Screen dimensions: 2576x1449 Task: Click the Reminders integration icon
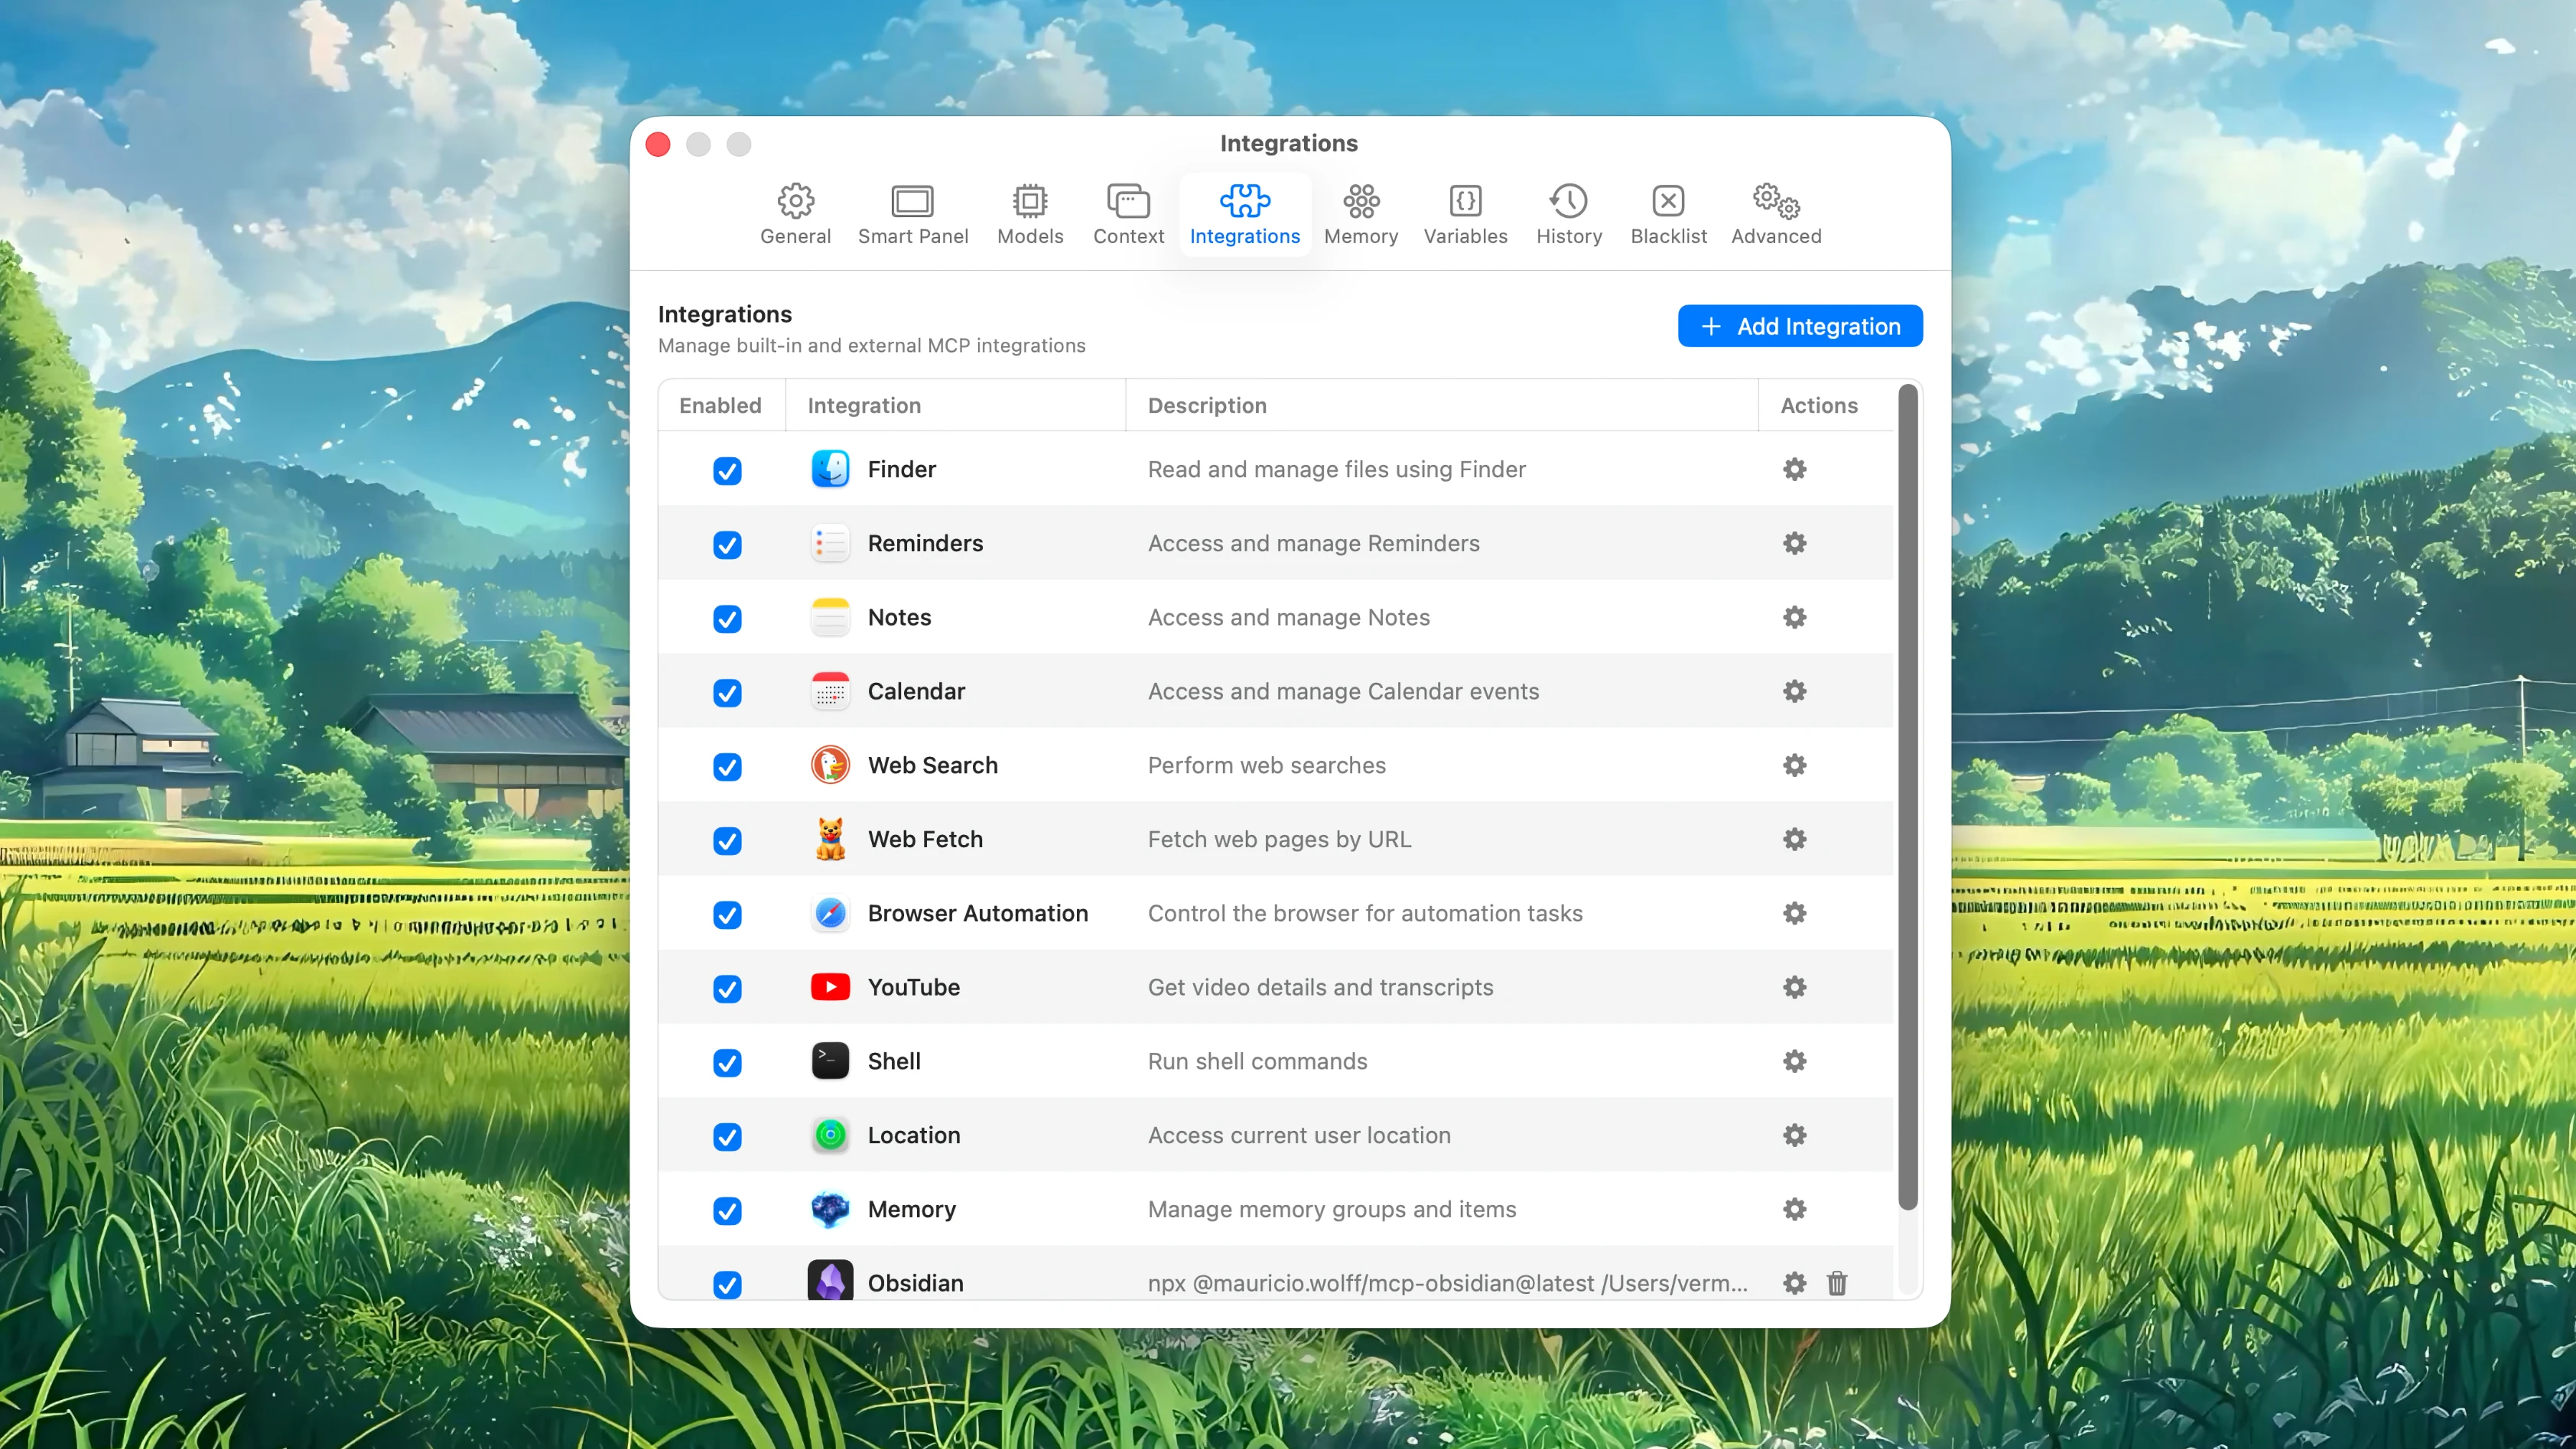(x=830, y=543)
